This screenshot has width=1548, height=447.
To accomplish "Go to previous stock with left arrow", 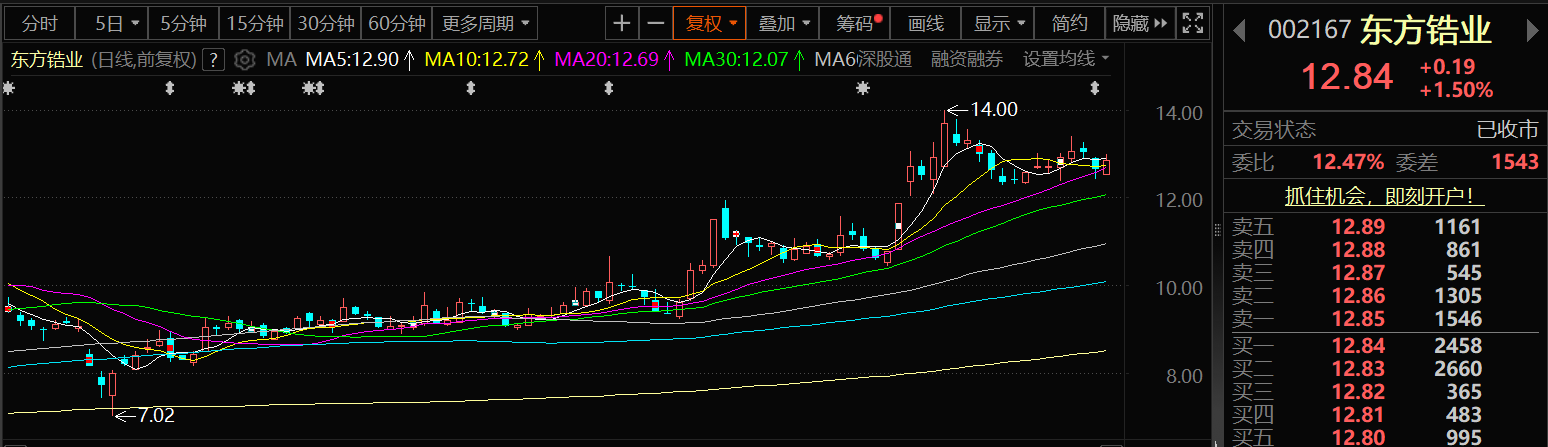I will (x=1239, y=31).
